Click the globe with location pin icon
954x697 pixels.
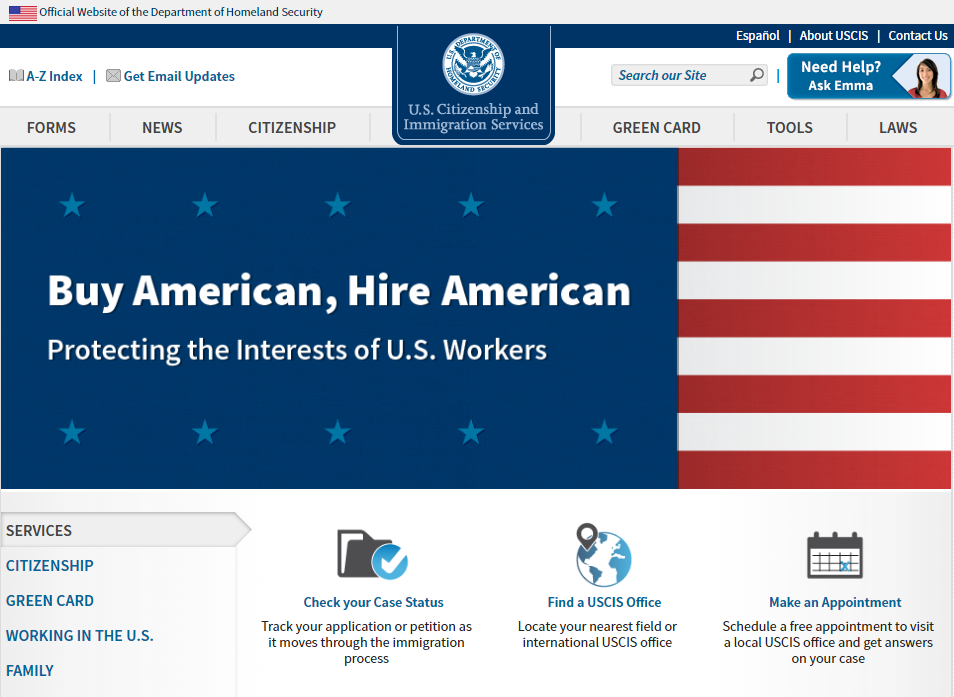click(x=603, y=554)
